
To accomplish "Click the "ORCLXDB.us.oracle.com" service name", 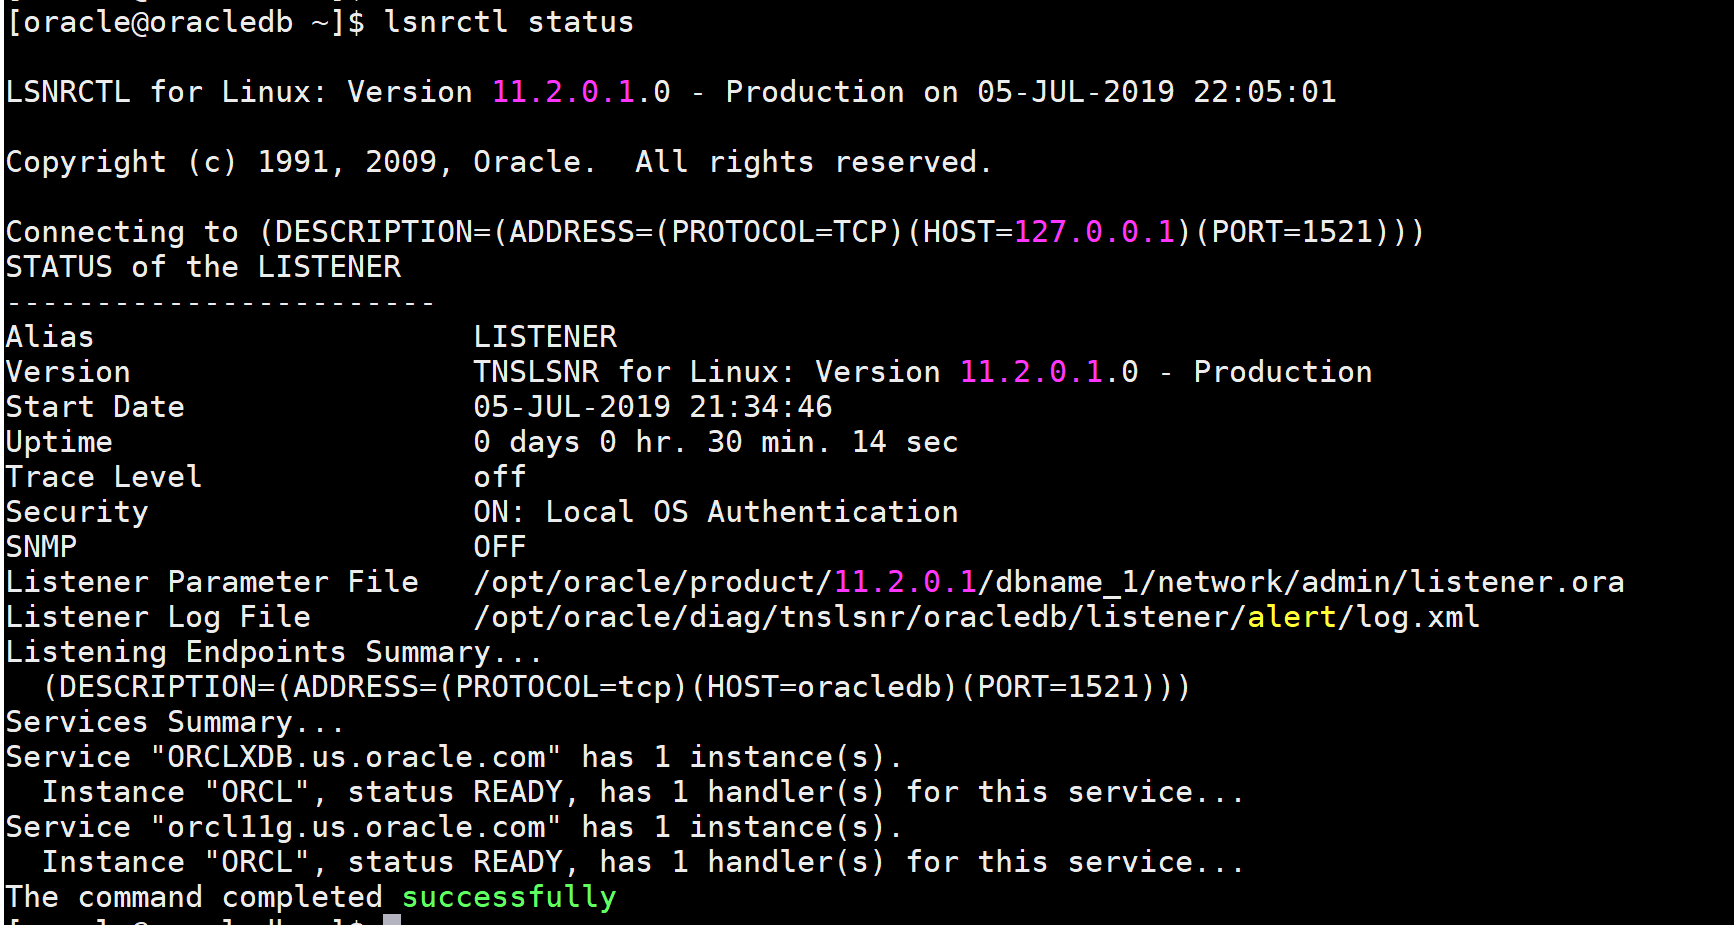I will click(356, 757).
